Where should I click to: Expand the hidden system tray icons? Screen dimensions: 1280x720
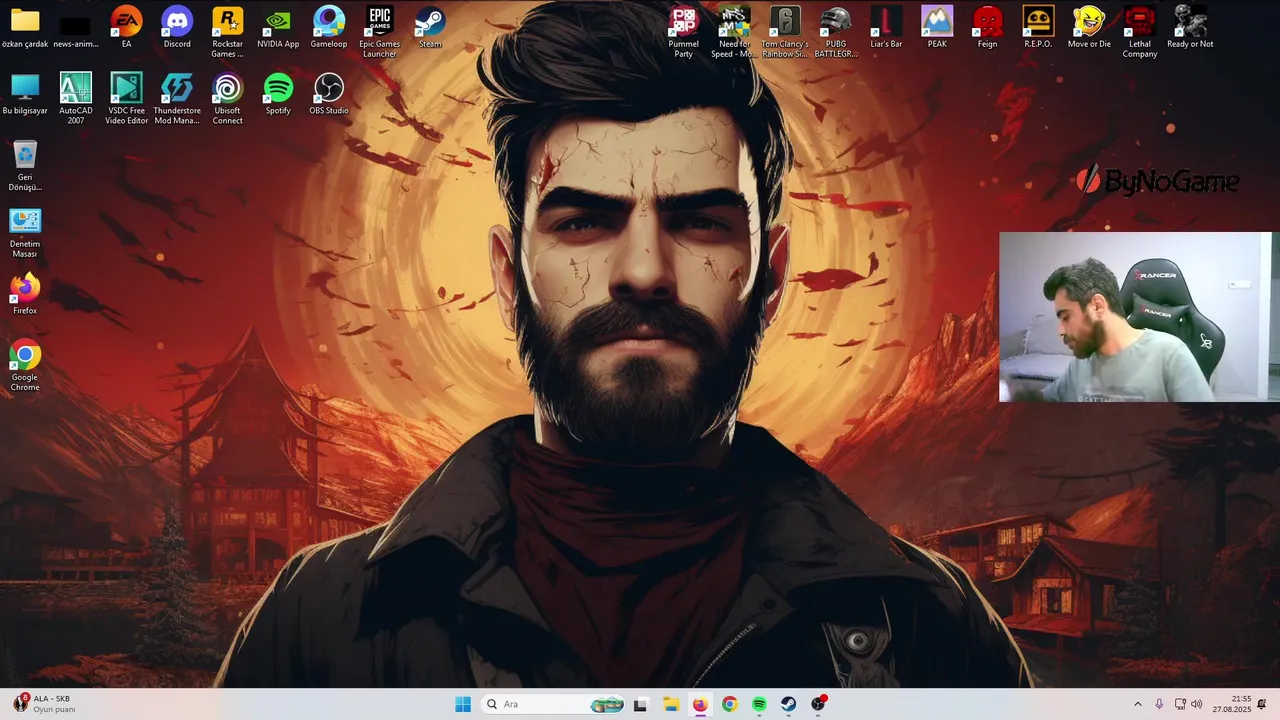(1137, 704)
